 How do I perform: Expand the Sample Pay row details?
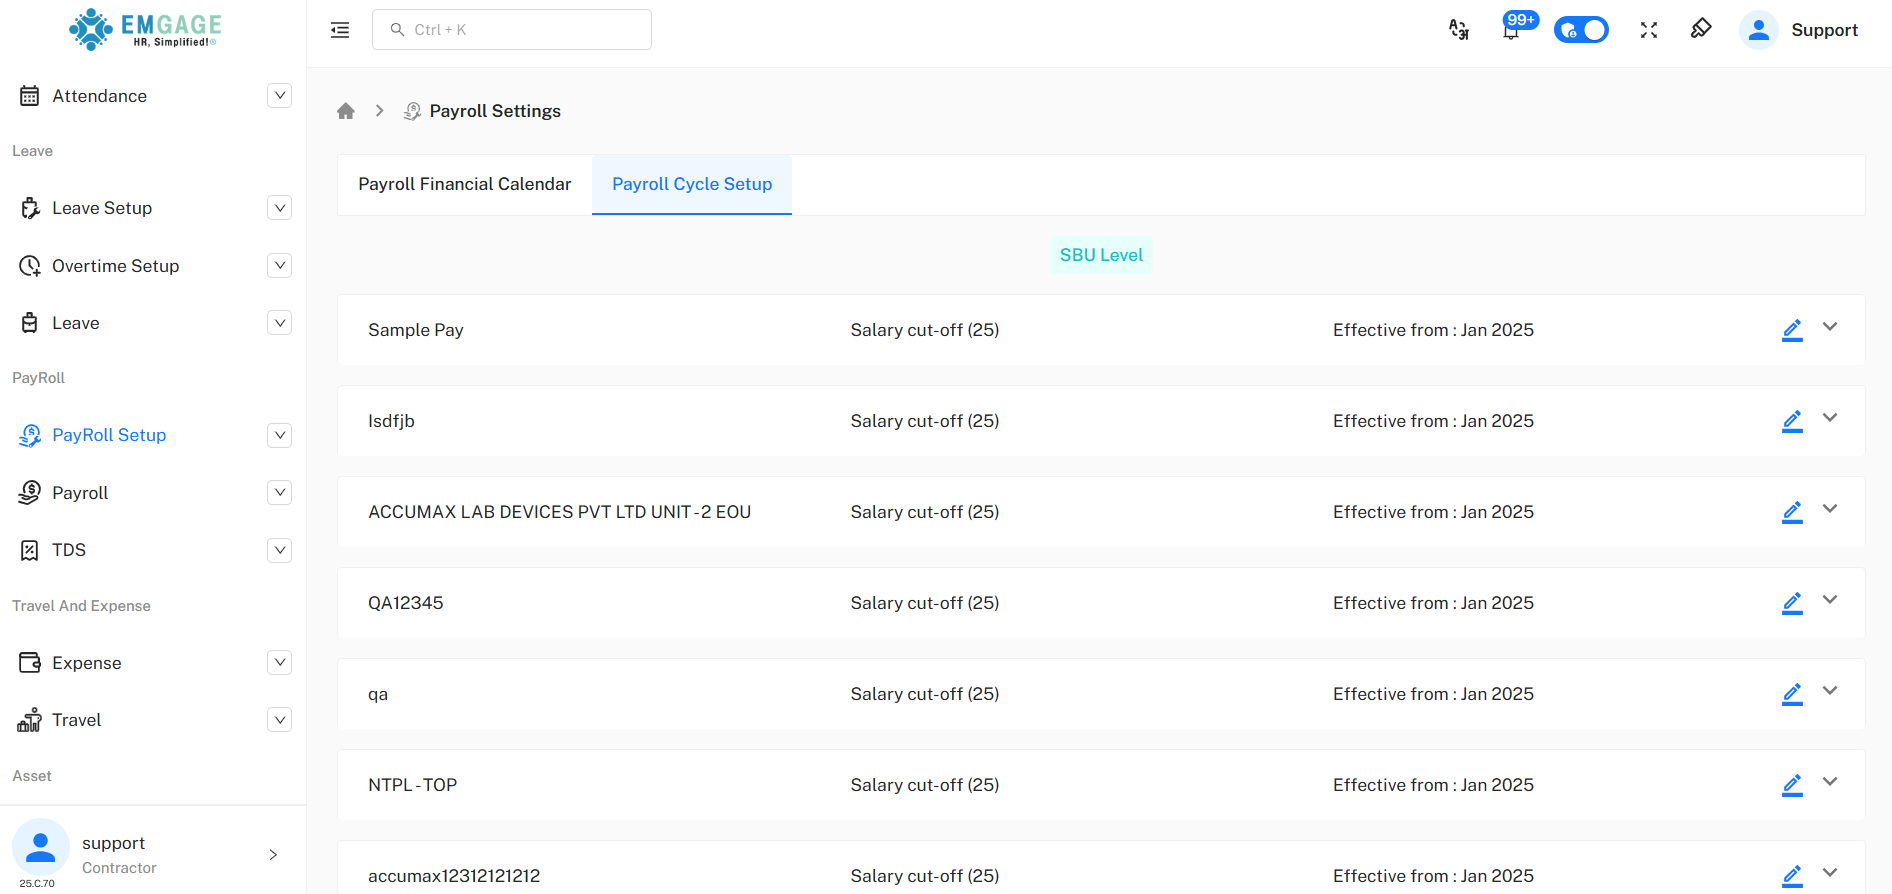tap(1830, 327)
